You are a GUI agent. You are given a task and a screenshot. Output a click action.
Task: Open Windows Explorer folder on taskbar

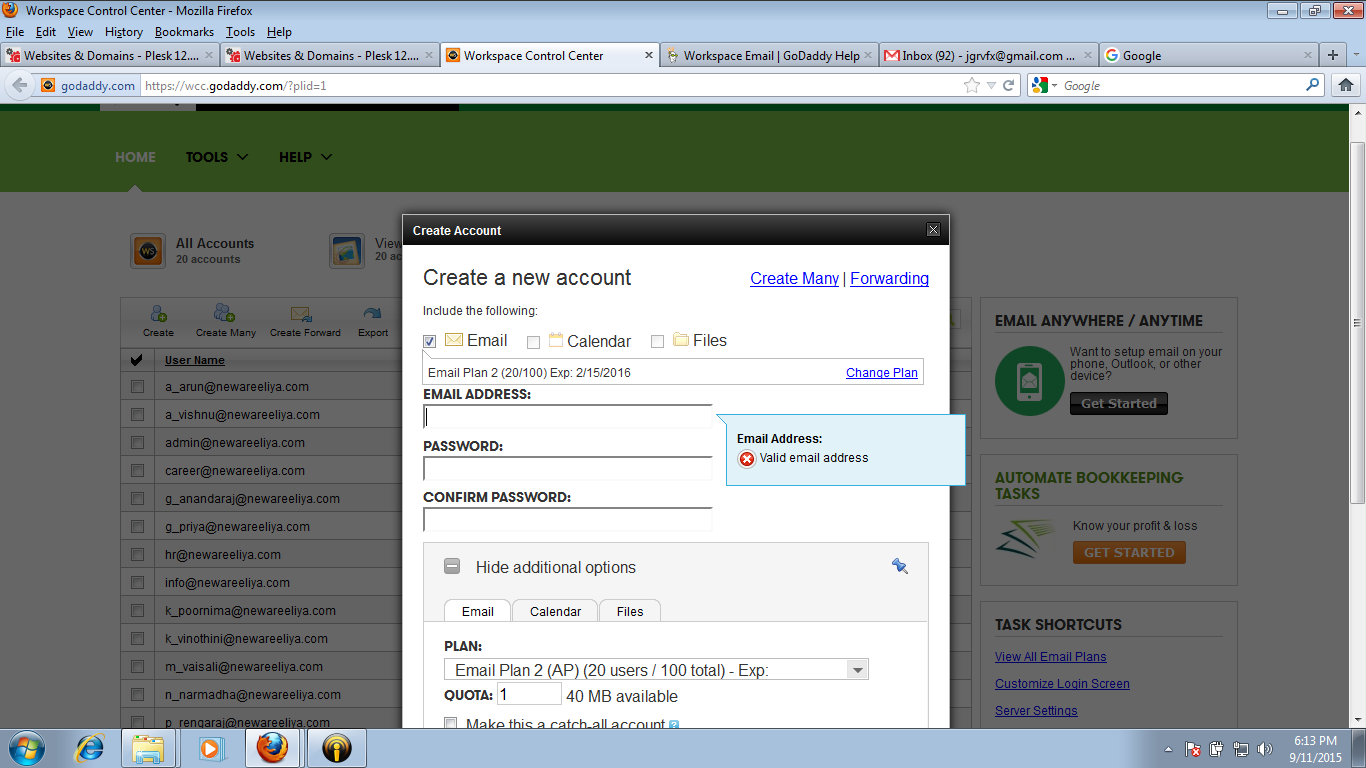pos(148,748)
